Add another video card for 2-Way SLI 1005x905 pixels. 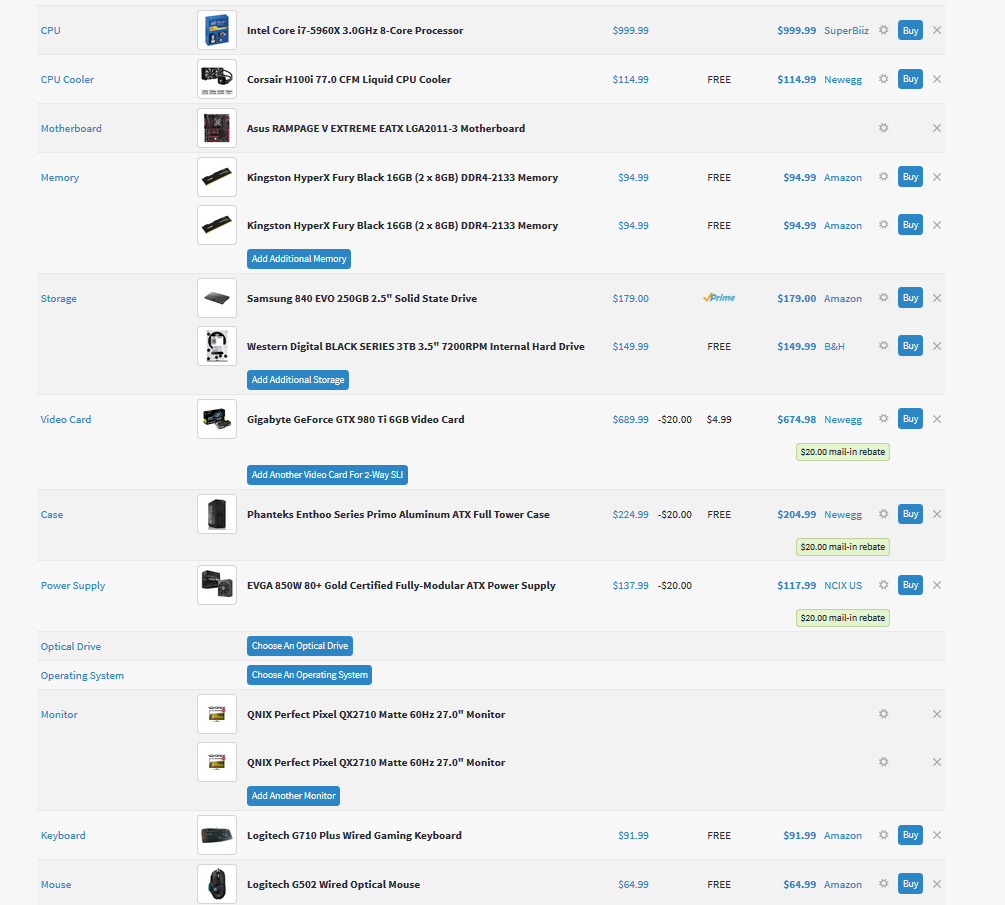[328, 474]
